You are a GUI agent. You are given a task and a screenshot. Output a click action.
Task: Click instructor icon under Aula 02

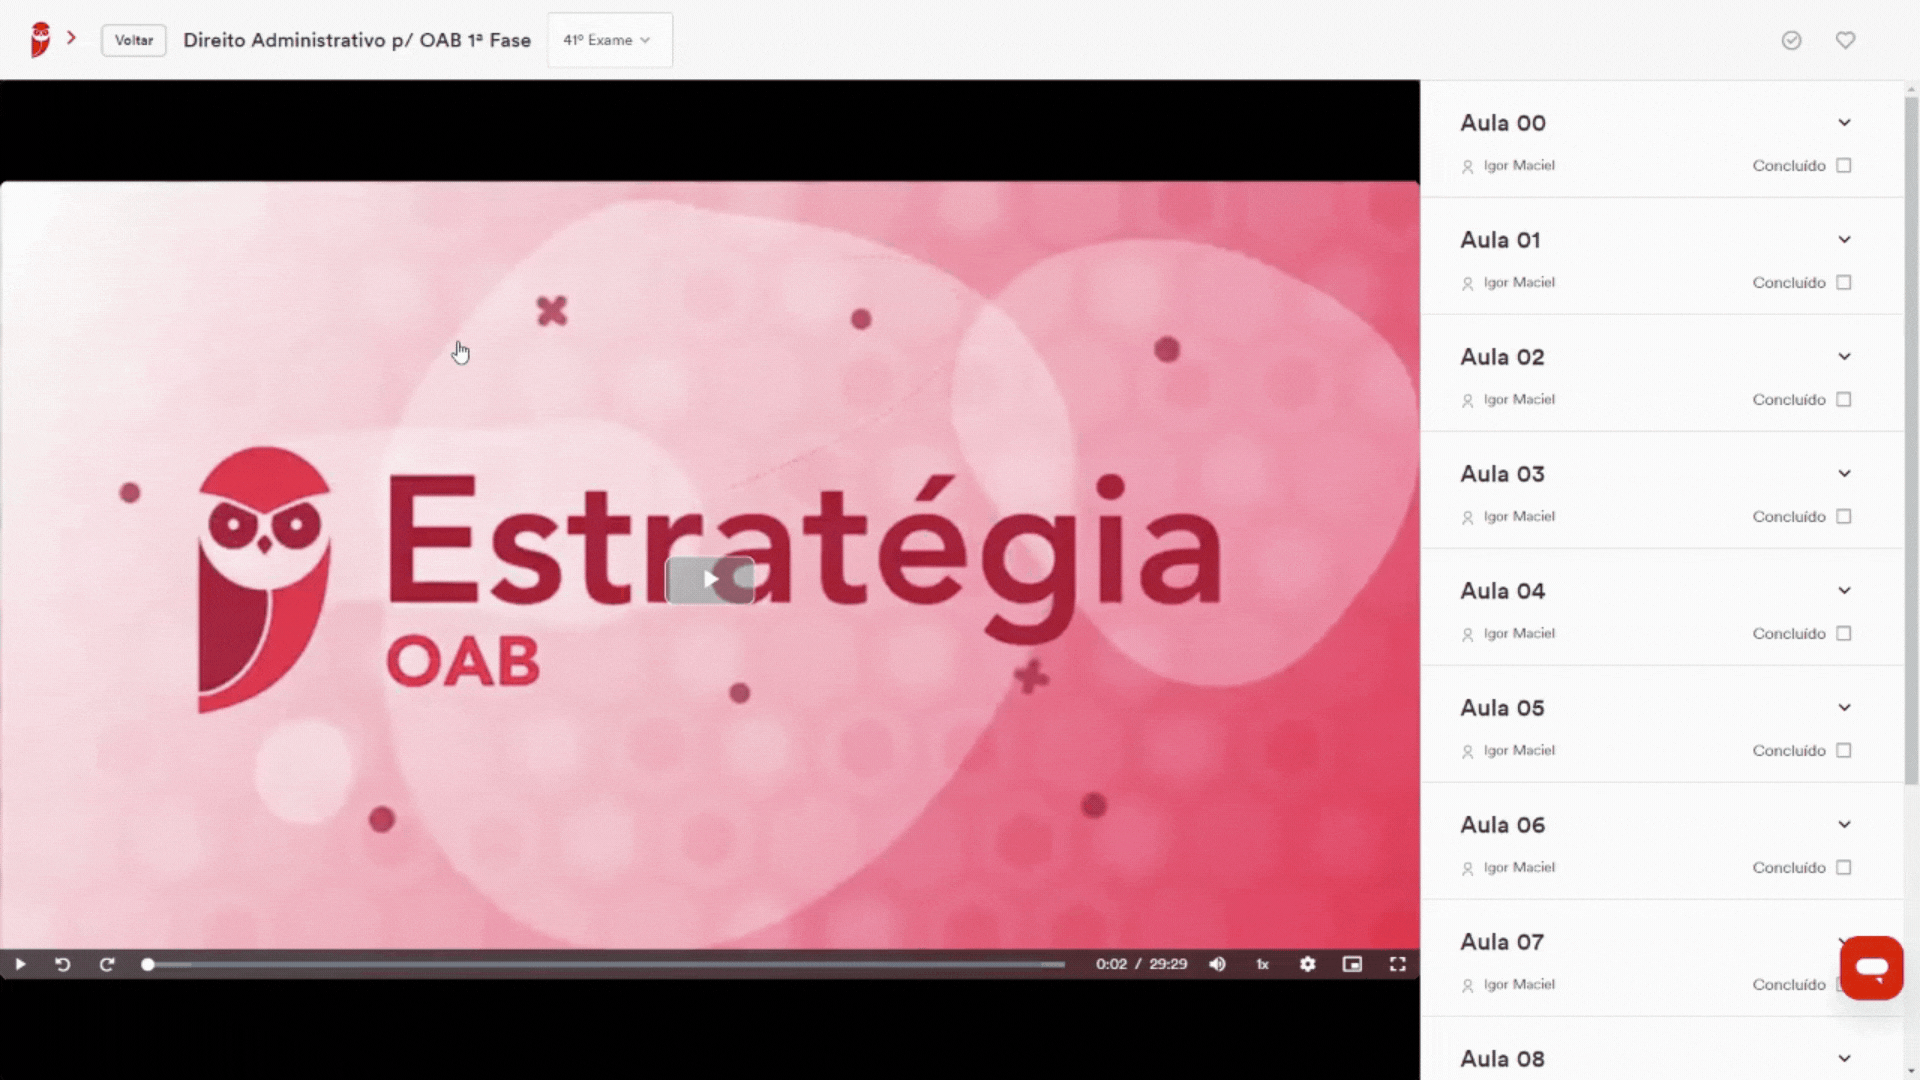[x=1467, y=401]
